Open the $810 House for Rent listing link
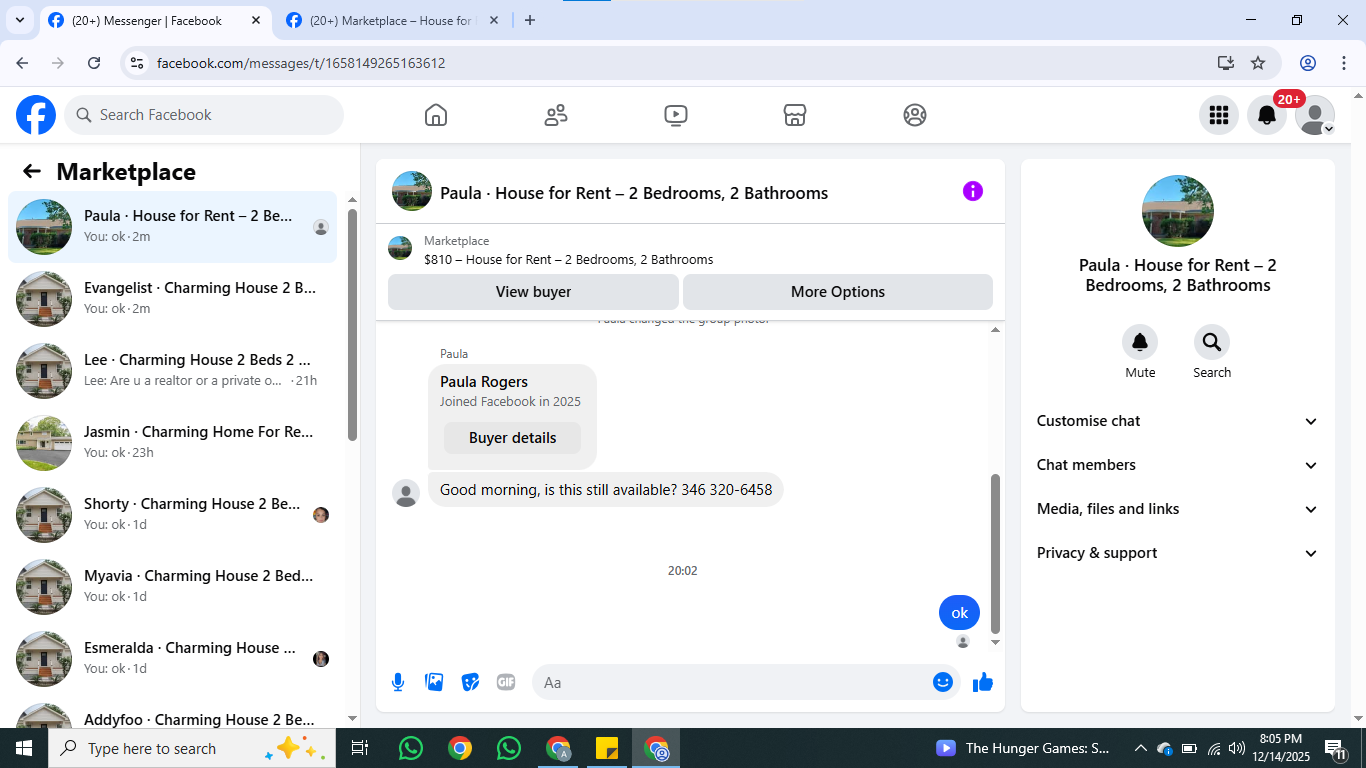 [x=569, y=260]
